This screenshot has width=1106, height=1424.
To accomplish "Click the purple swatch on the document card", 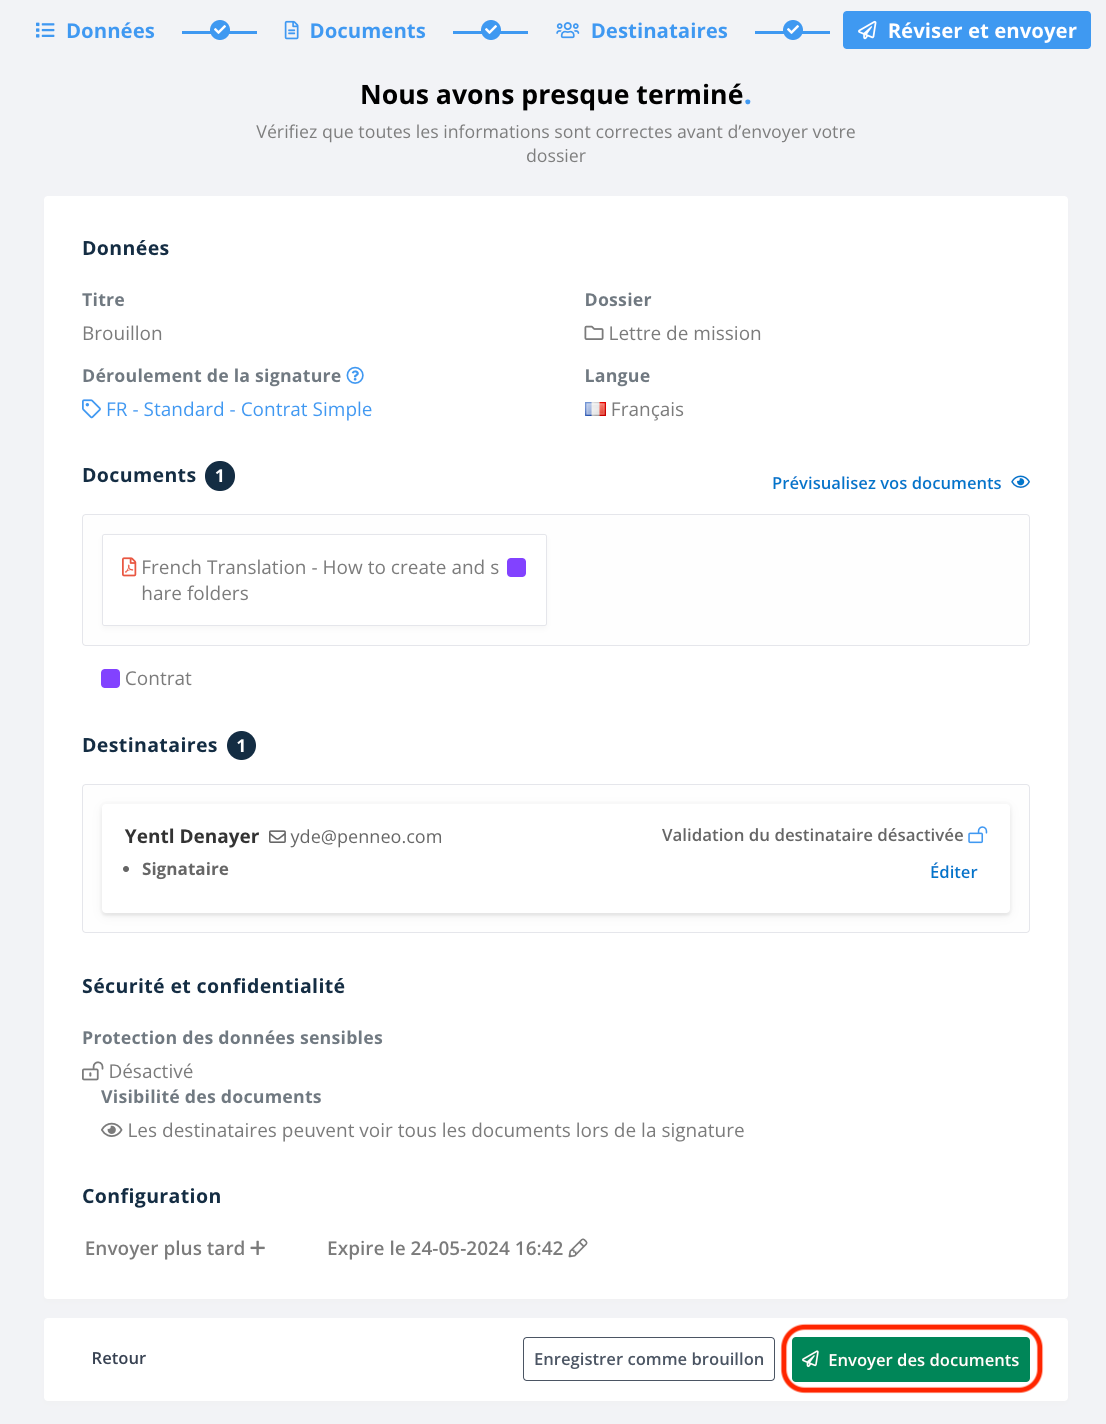I will 517,568.
